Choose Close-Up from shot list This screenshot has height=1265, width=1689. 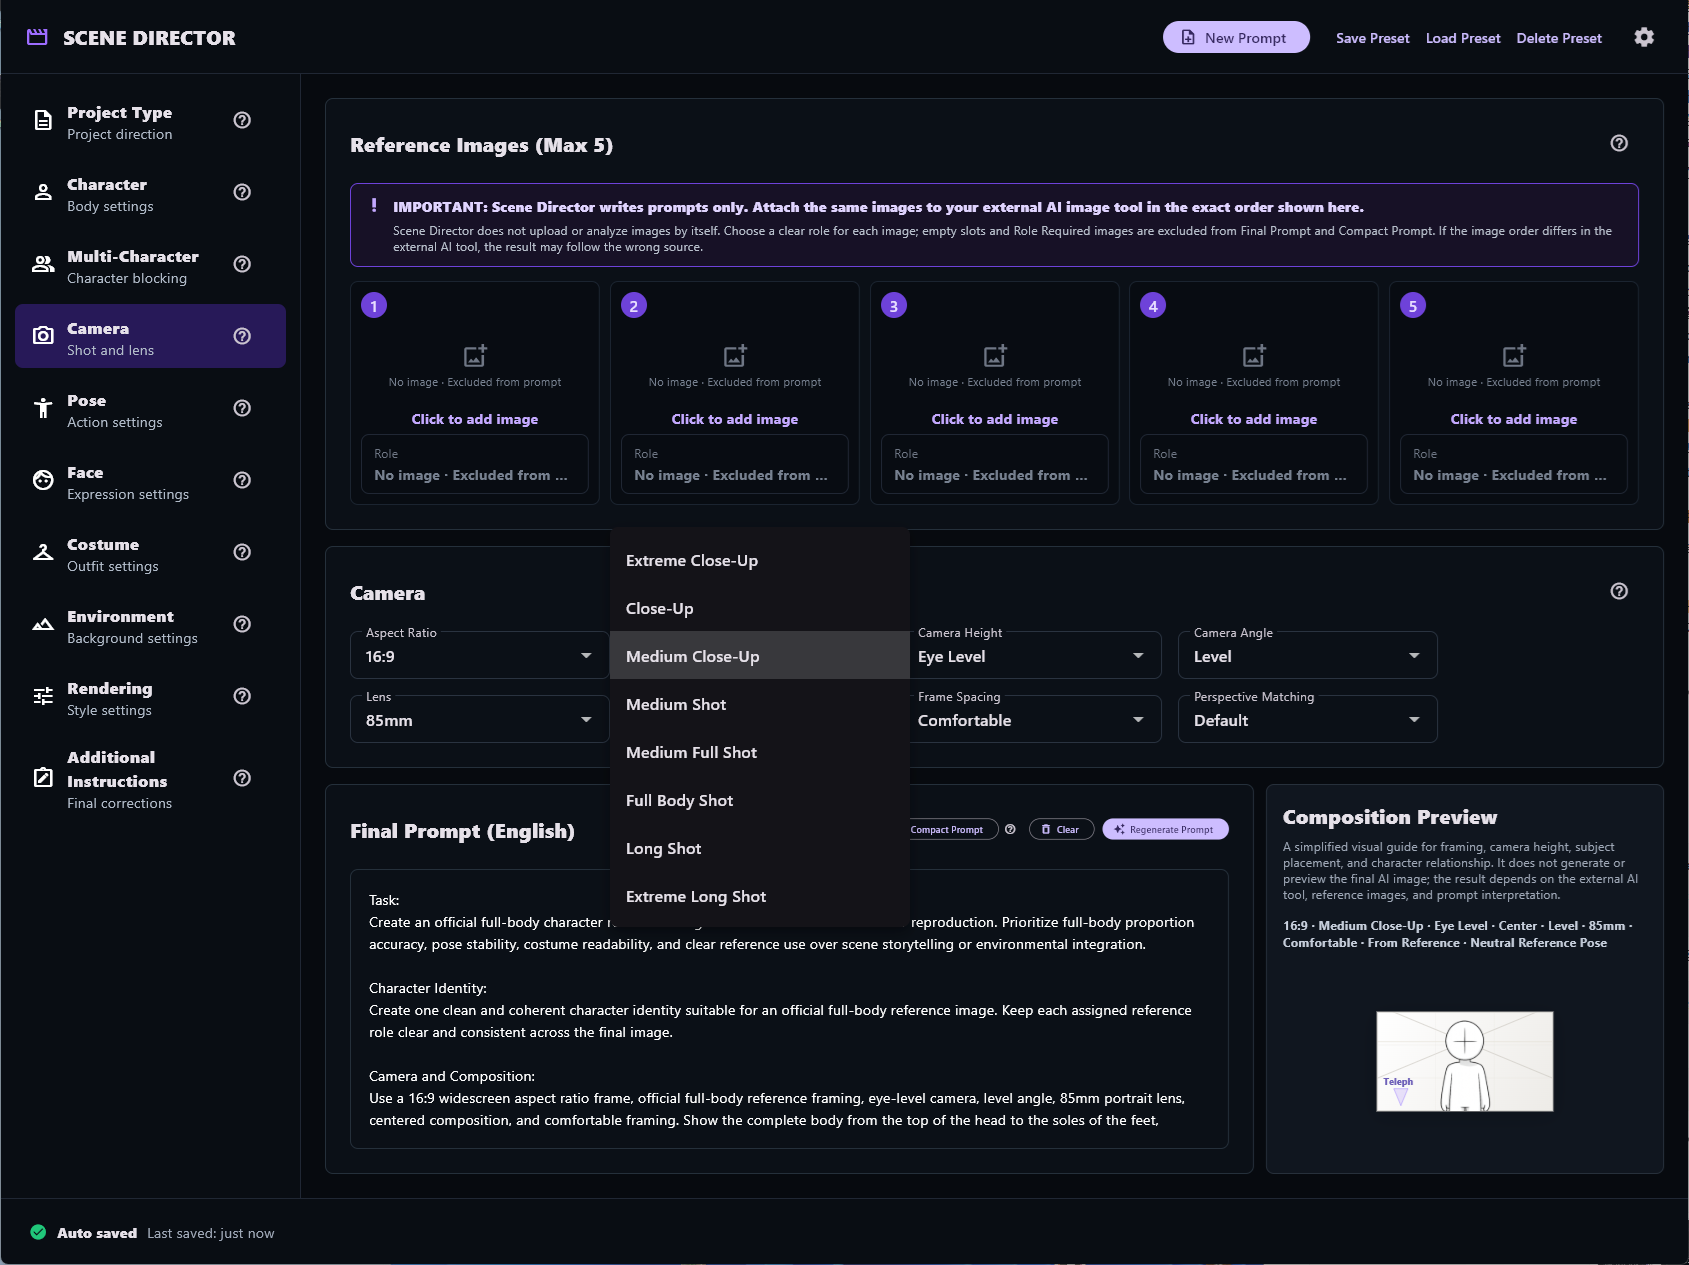[760, 608]
